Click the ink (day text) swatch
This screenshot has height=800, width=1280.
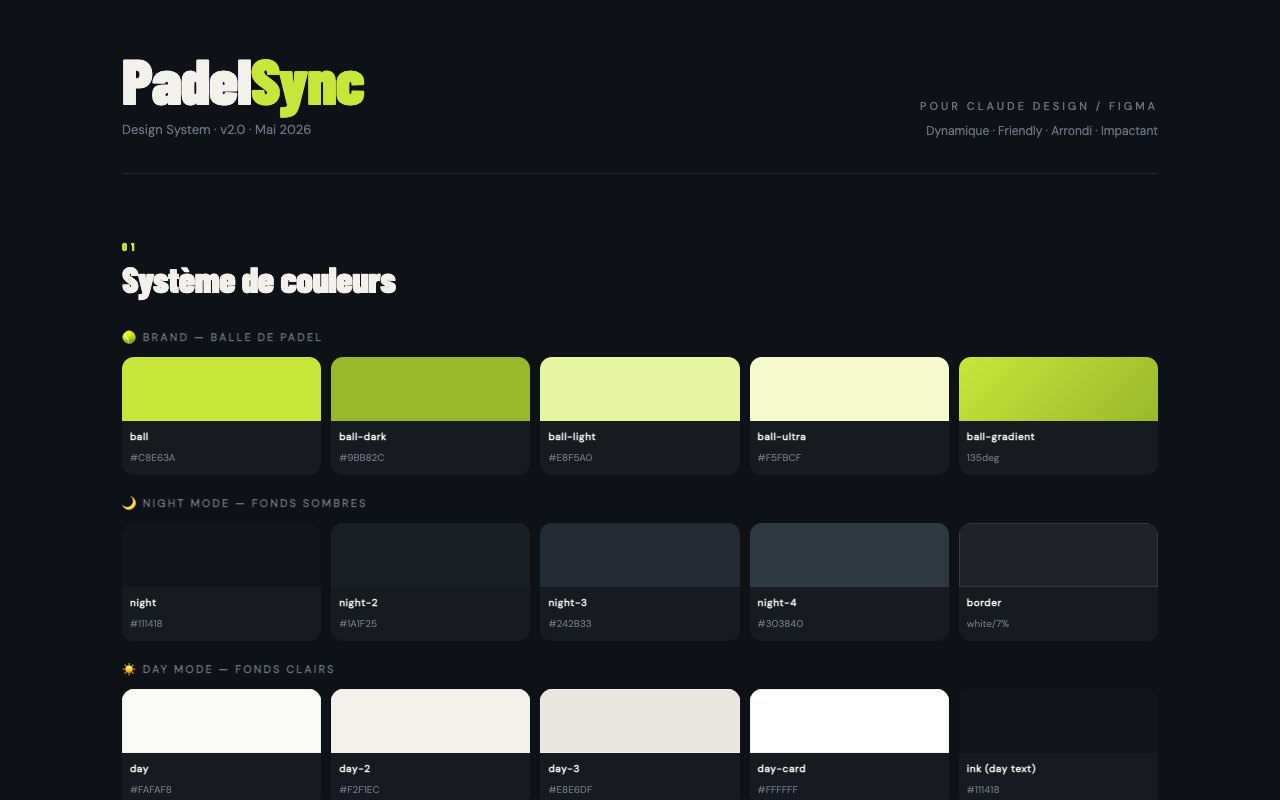[1058, 721]
